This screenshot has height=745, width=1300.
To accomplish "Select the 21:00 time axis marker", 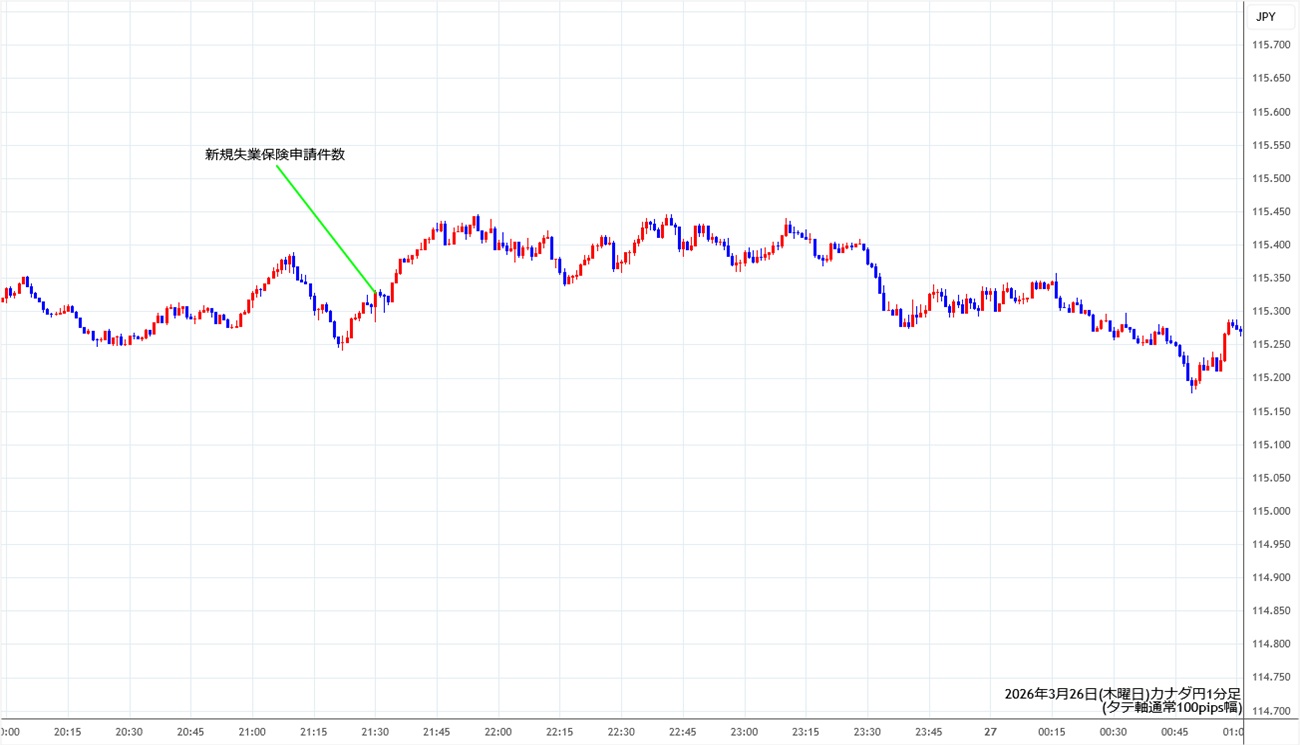I will pos(252,732).
